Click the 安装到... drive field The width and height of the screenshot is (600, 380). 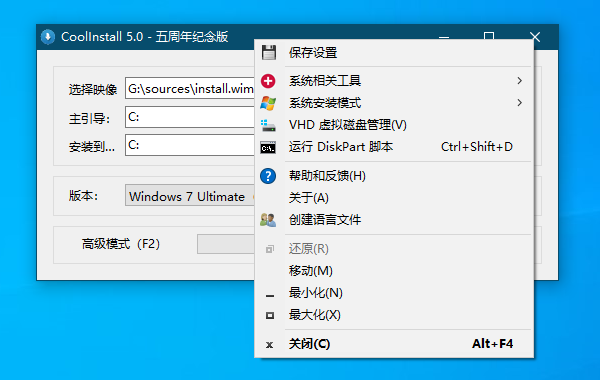coord(190,145)
